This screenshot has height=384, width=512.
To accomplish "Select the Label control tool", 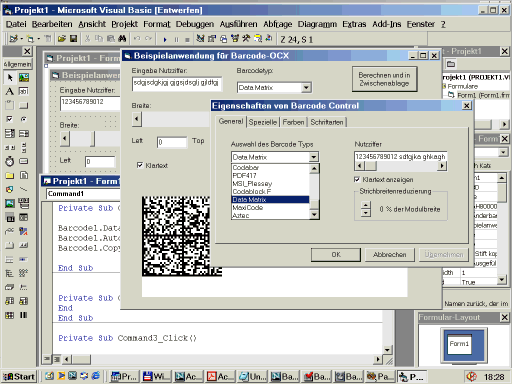I will 10,91.
